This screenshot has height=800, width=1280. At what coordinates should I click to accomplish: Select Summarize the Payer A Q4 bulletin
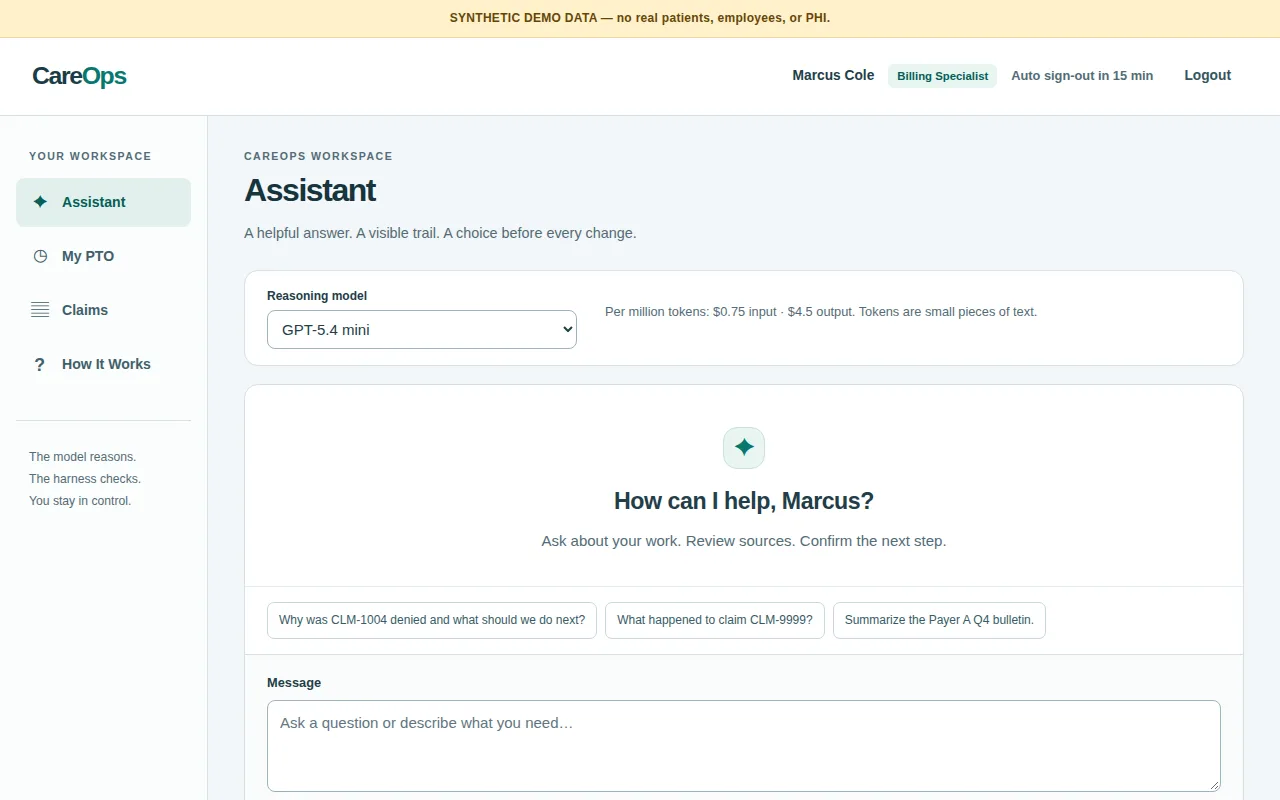coord(939,620)
